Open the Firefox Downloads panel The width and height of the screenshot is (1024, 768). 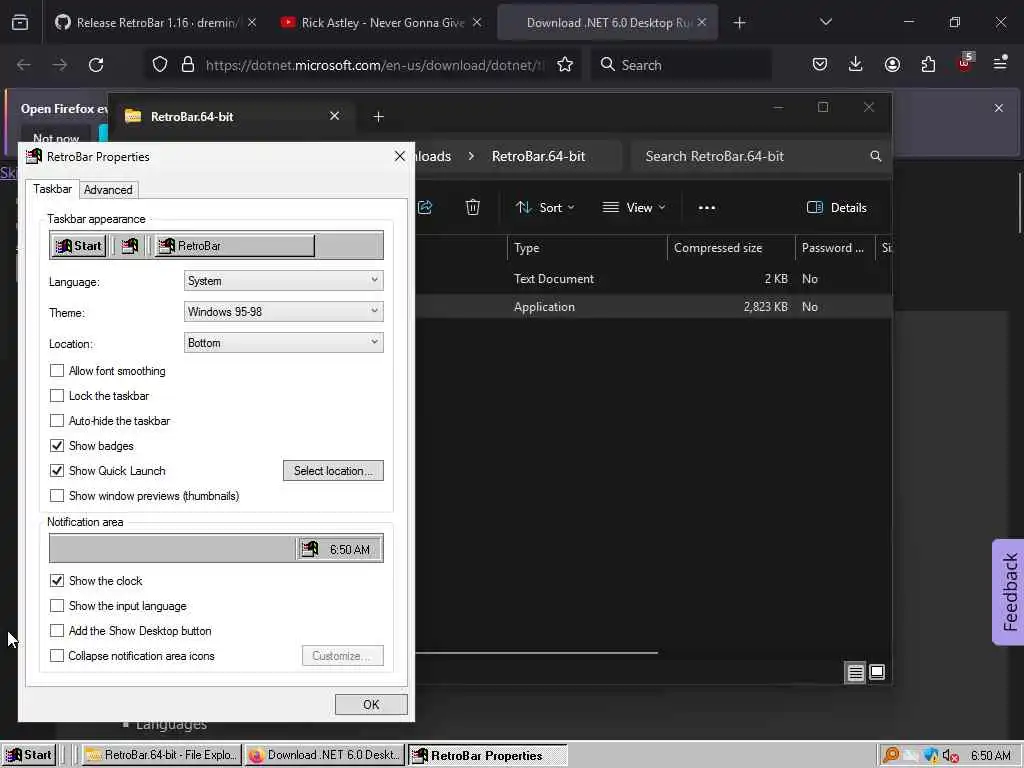point(856,65)
